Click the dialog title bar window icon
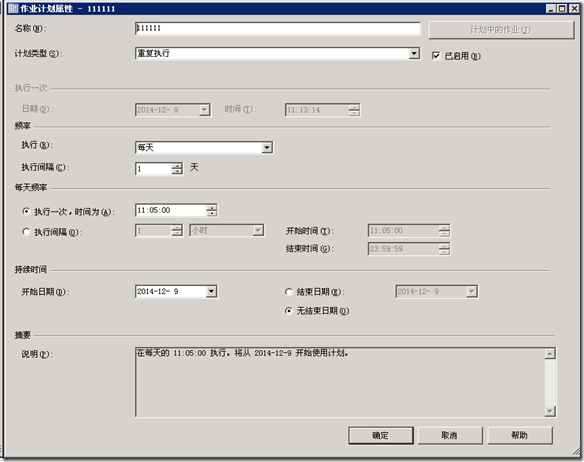The image size is (584, 462). 13,8
